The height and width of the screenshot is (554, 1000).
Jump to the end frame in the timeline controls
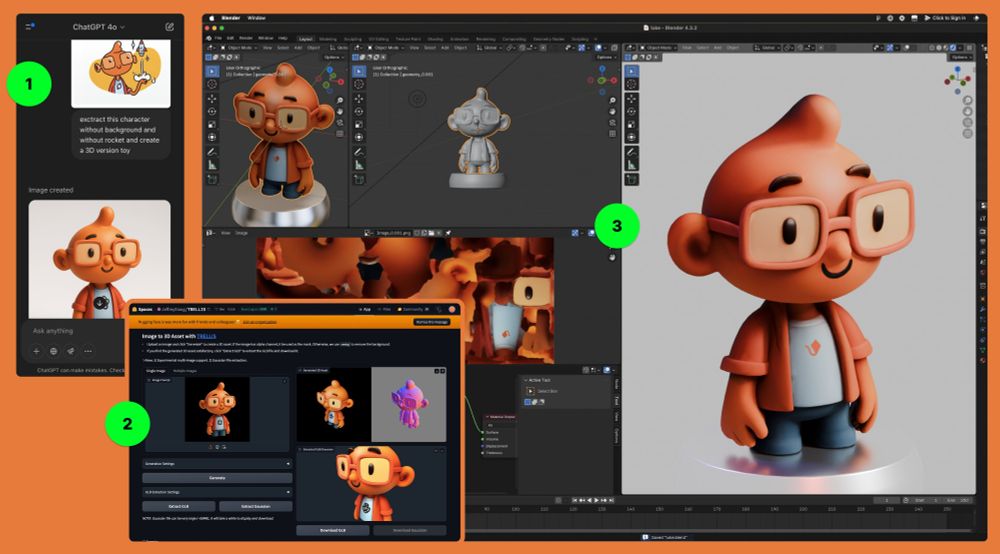pyautogui.click(x=612, y=500)
